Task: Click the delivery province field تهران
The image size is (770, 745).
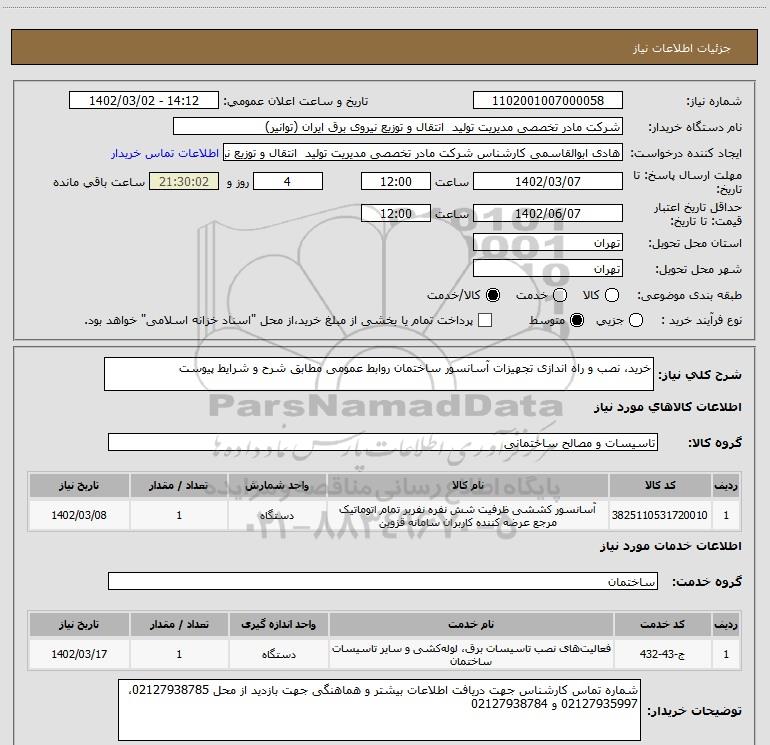Action: (x=548, y=243)
